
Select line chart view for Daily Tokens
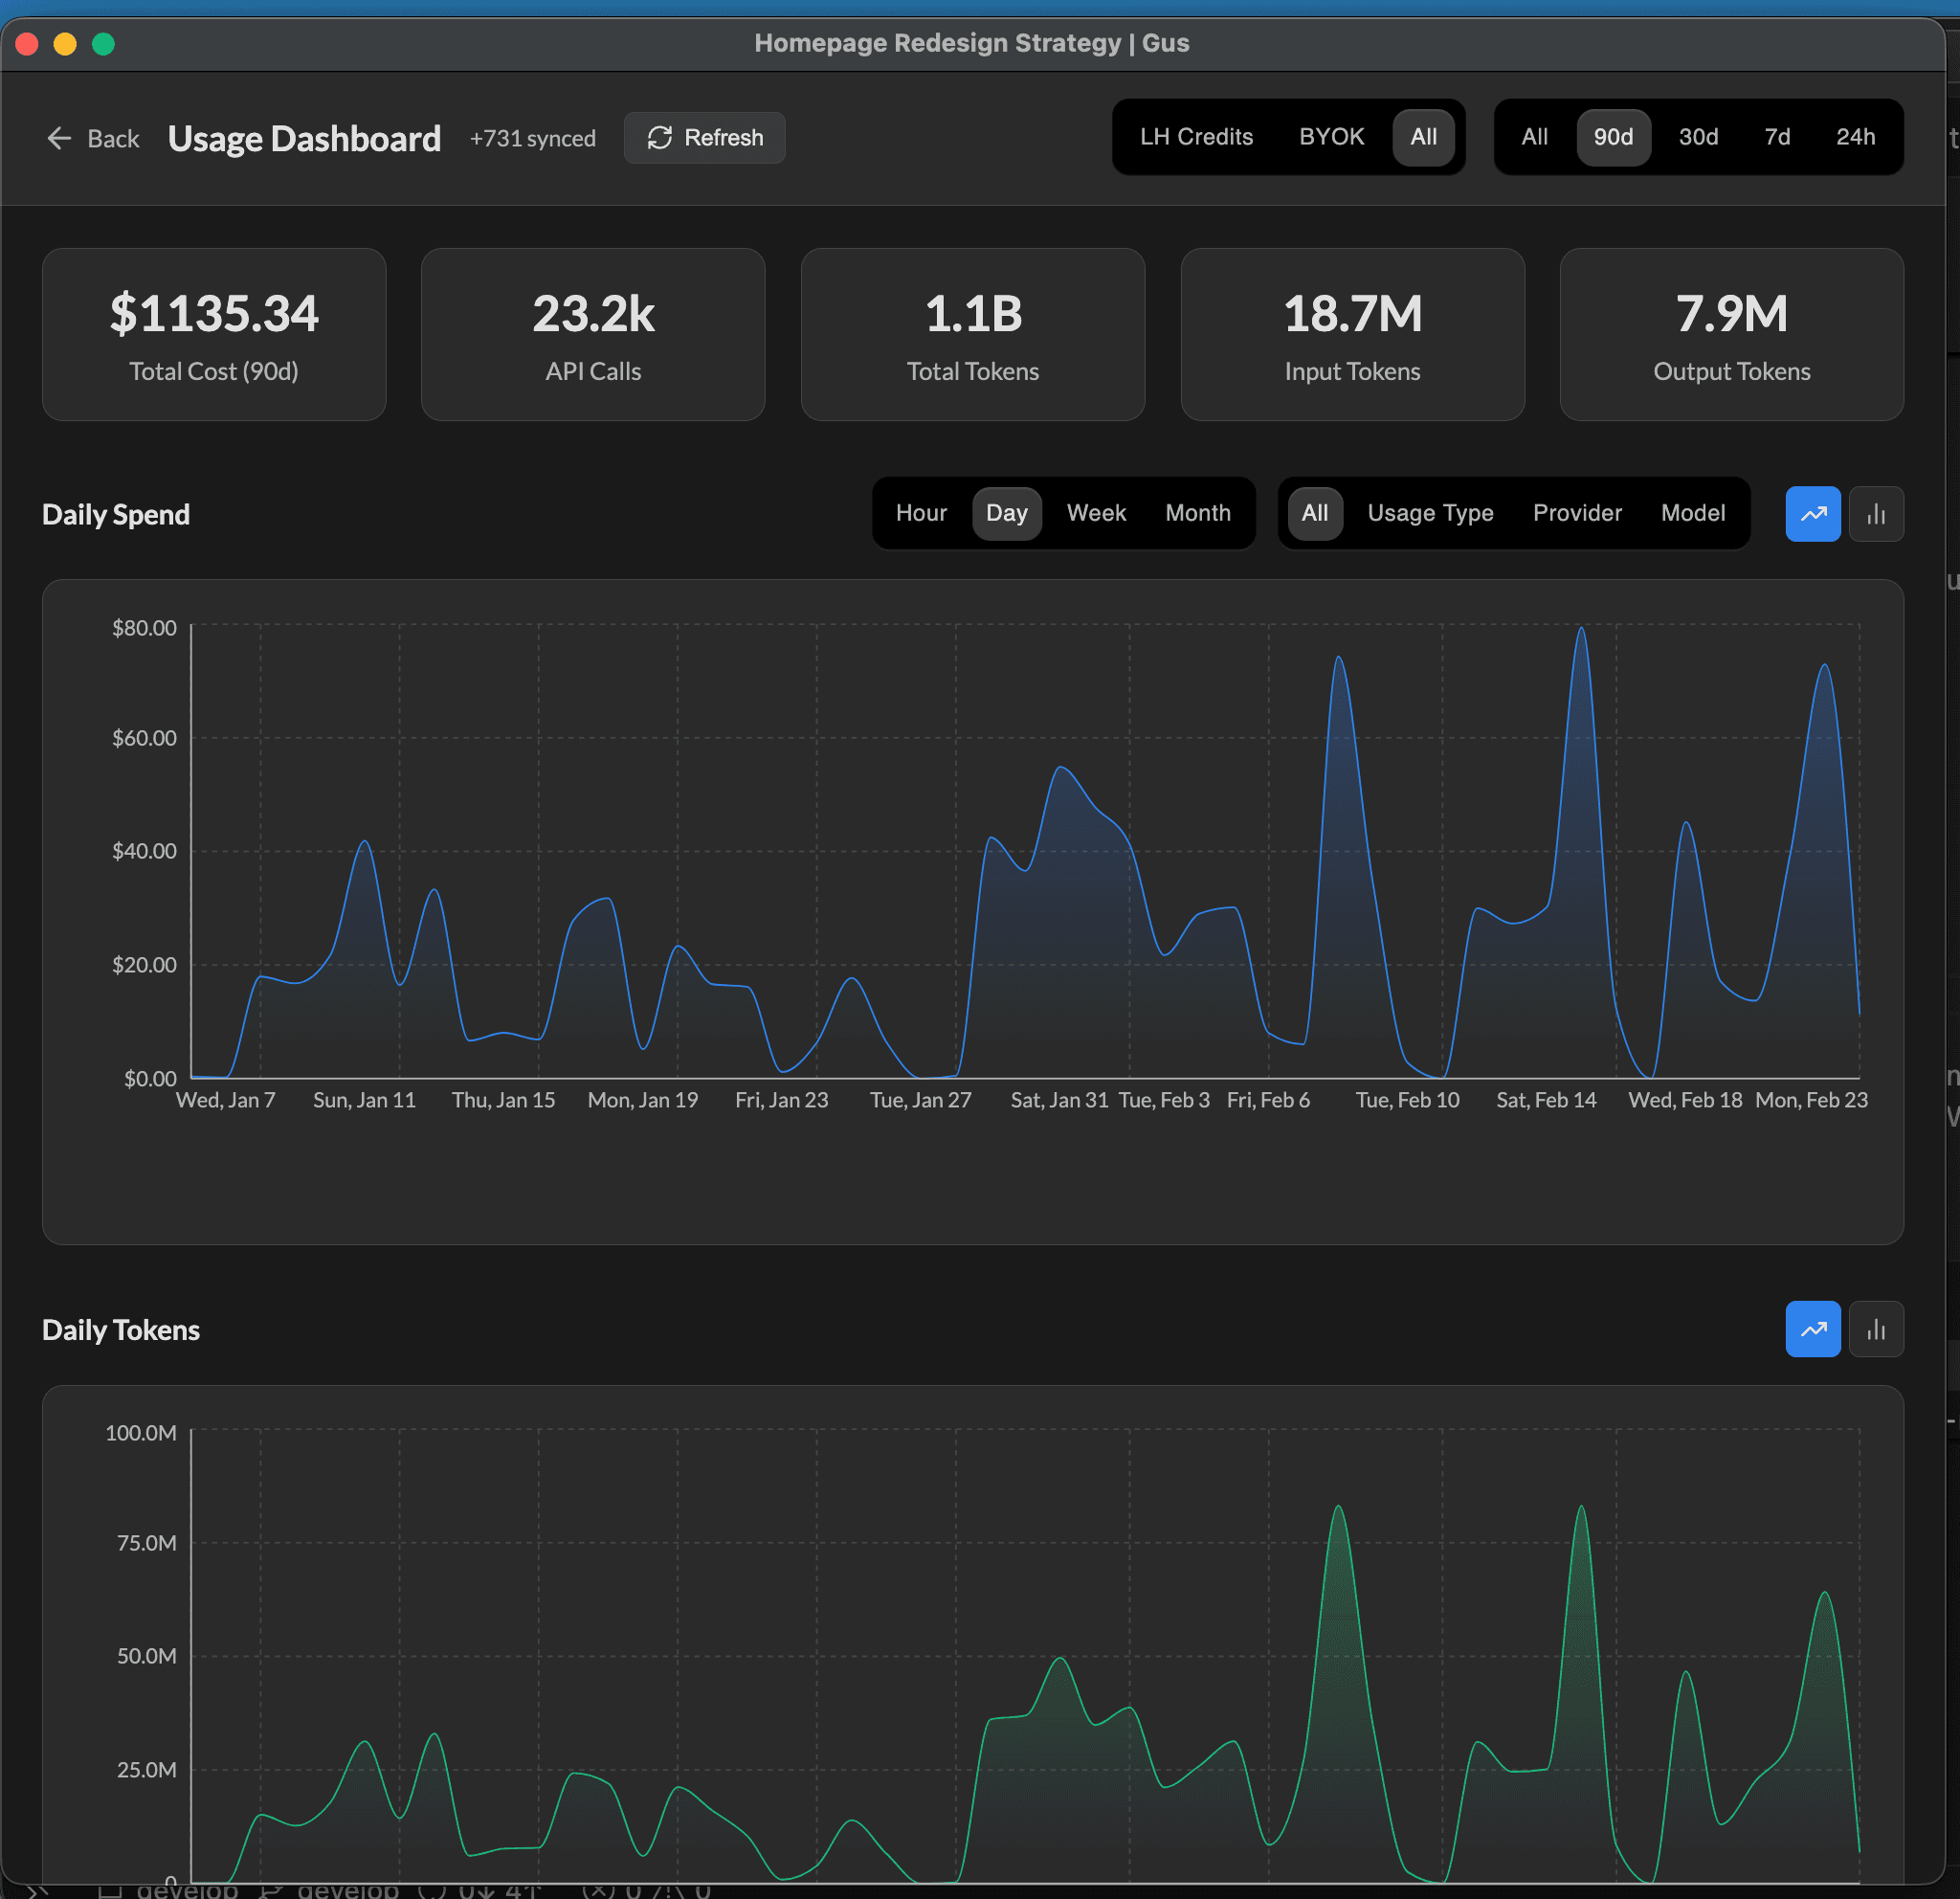1813,1329
